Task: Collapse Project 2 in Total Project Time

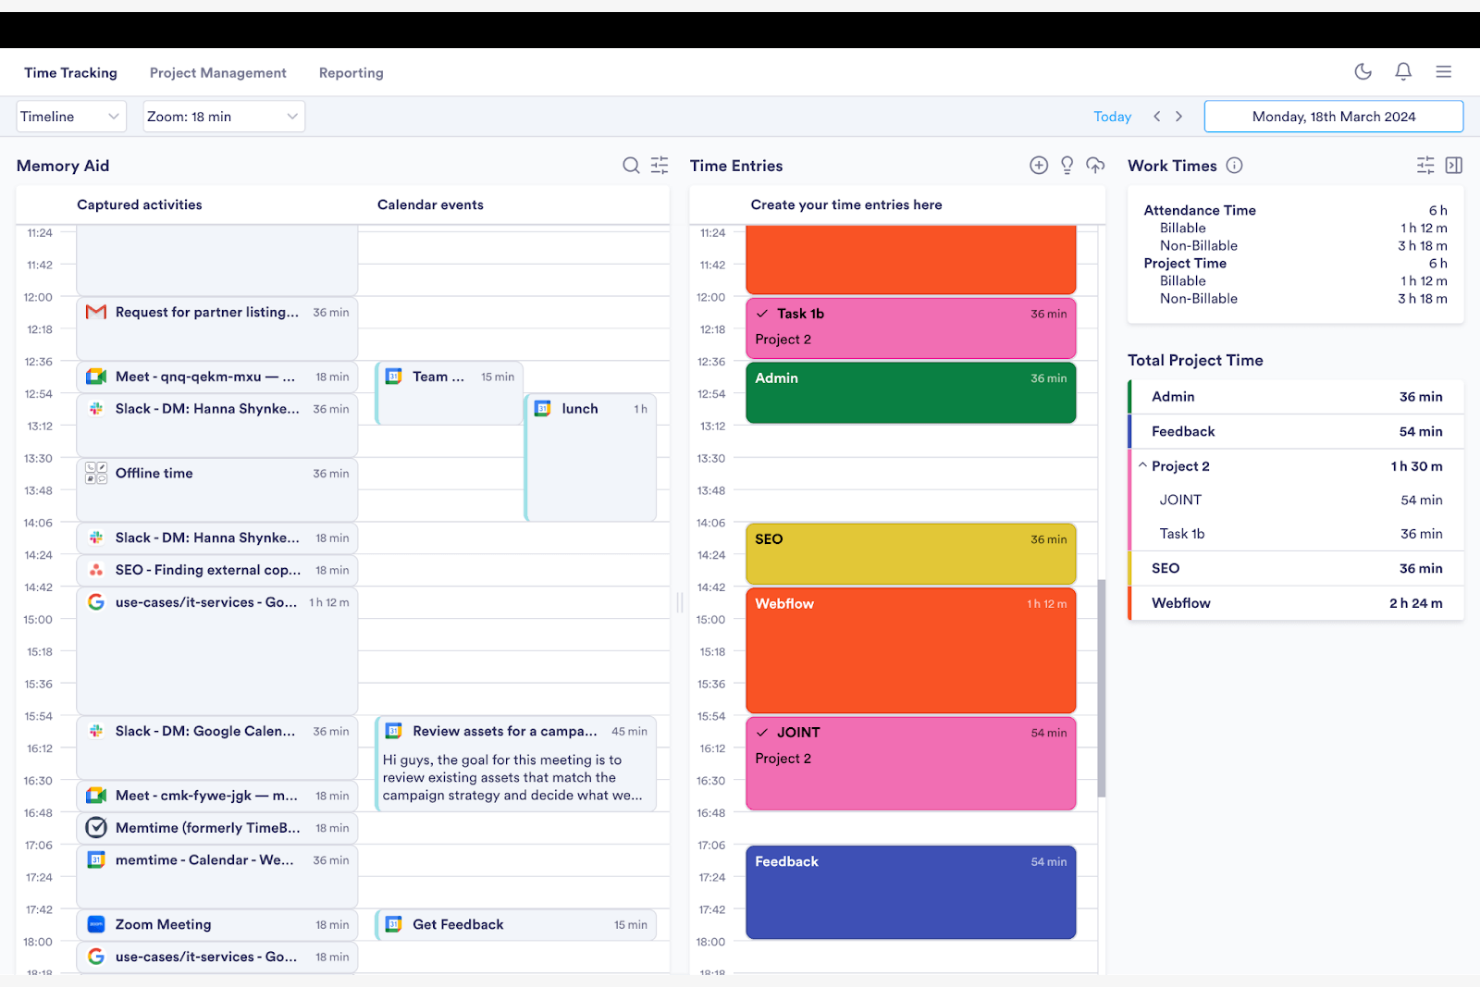Action: tap(1141, 465)
